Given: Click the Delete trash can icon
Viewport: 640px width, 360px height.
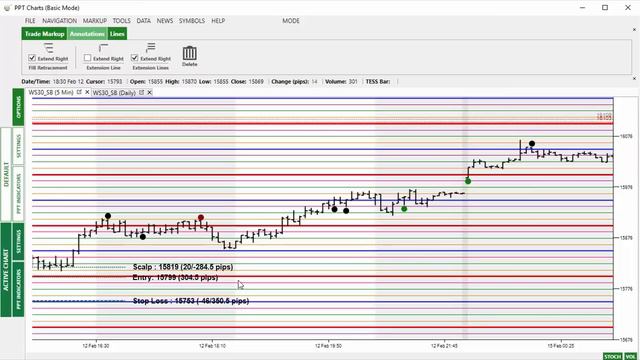Looking at the screenshot, I should [189, 53].
